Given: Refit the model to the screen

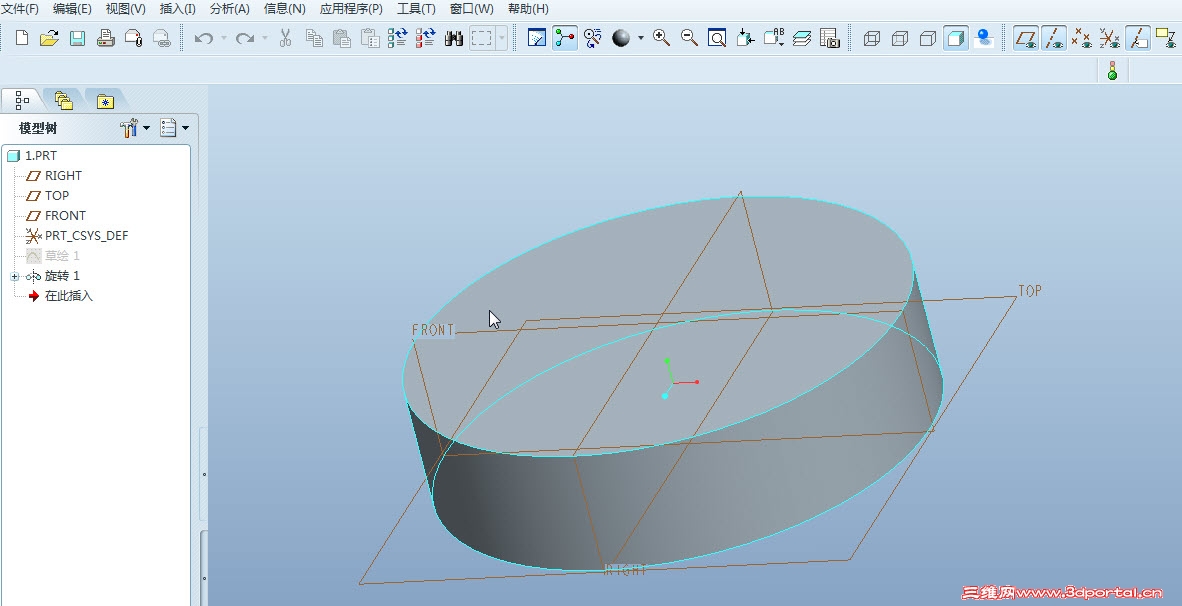Looking at the screenshot, I should (x=718, y=38).
